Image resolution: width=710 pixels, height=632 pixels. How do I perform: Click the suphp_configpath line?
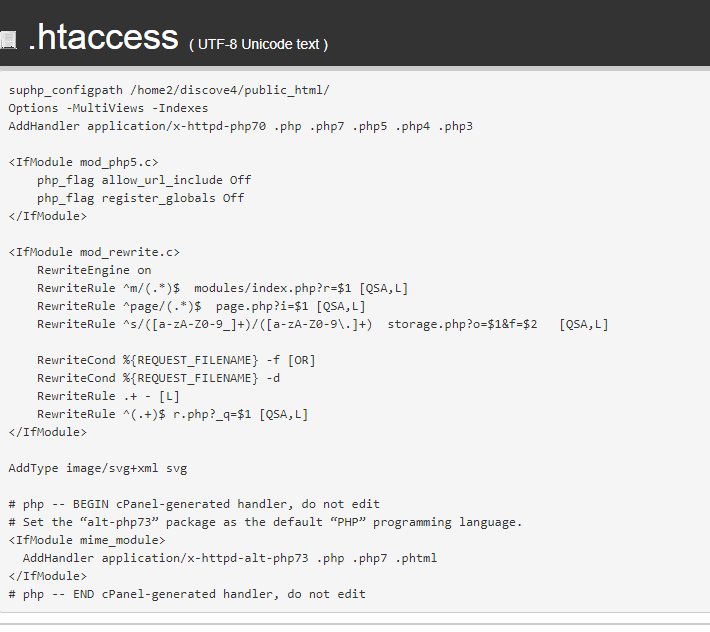[x=169, y=90]
